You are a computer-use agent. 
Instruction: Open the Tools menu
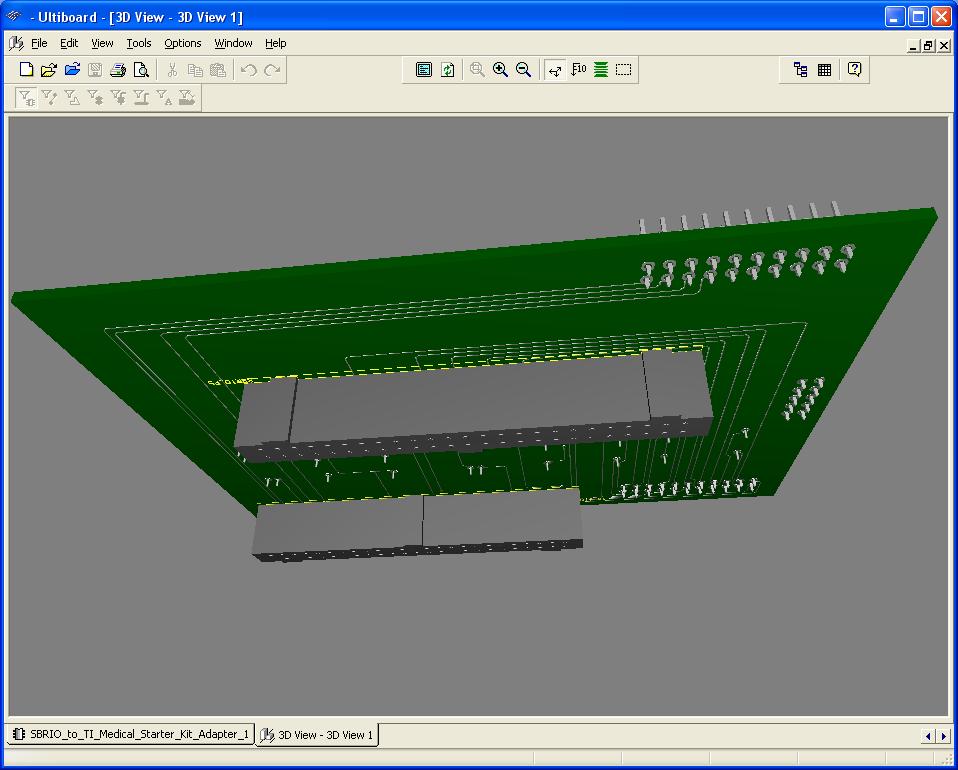point(139,44)
